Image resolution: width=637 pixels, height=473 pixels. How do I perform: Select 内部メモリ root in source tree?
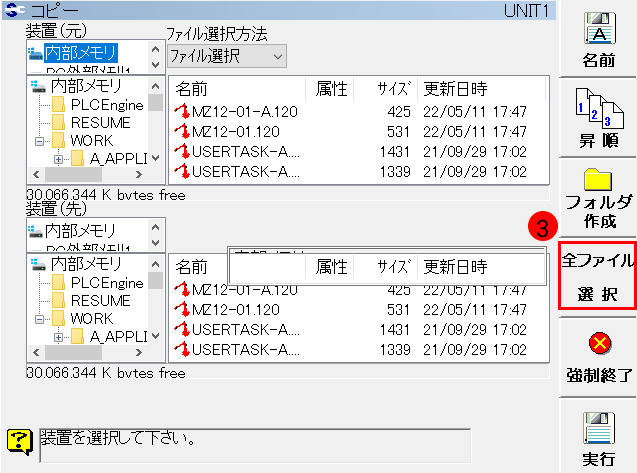click(86, 86)
